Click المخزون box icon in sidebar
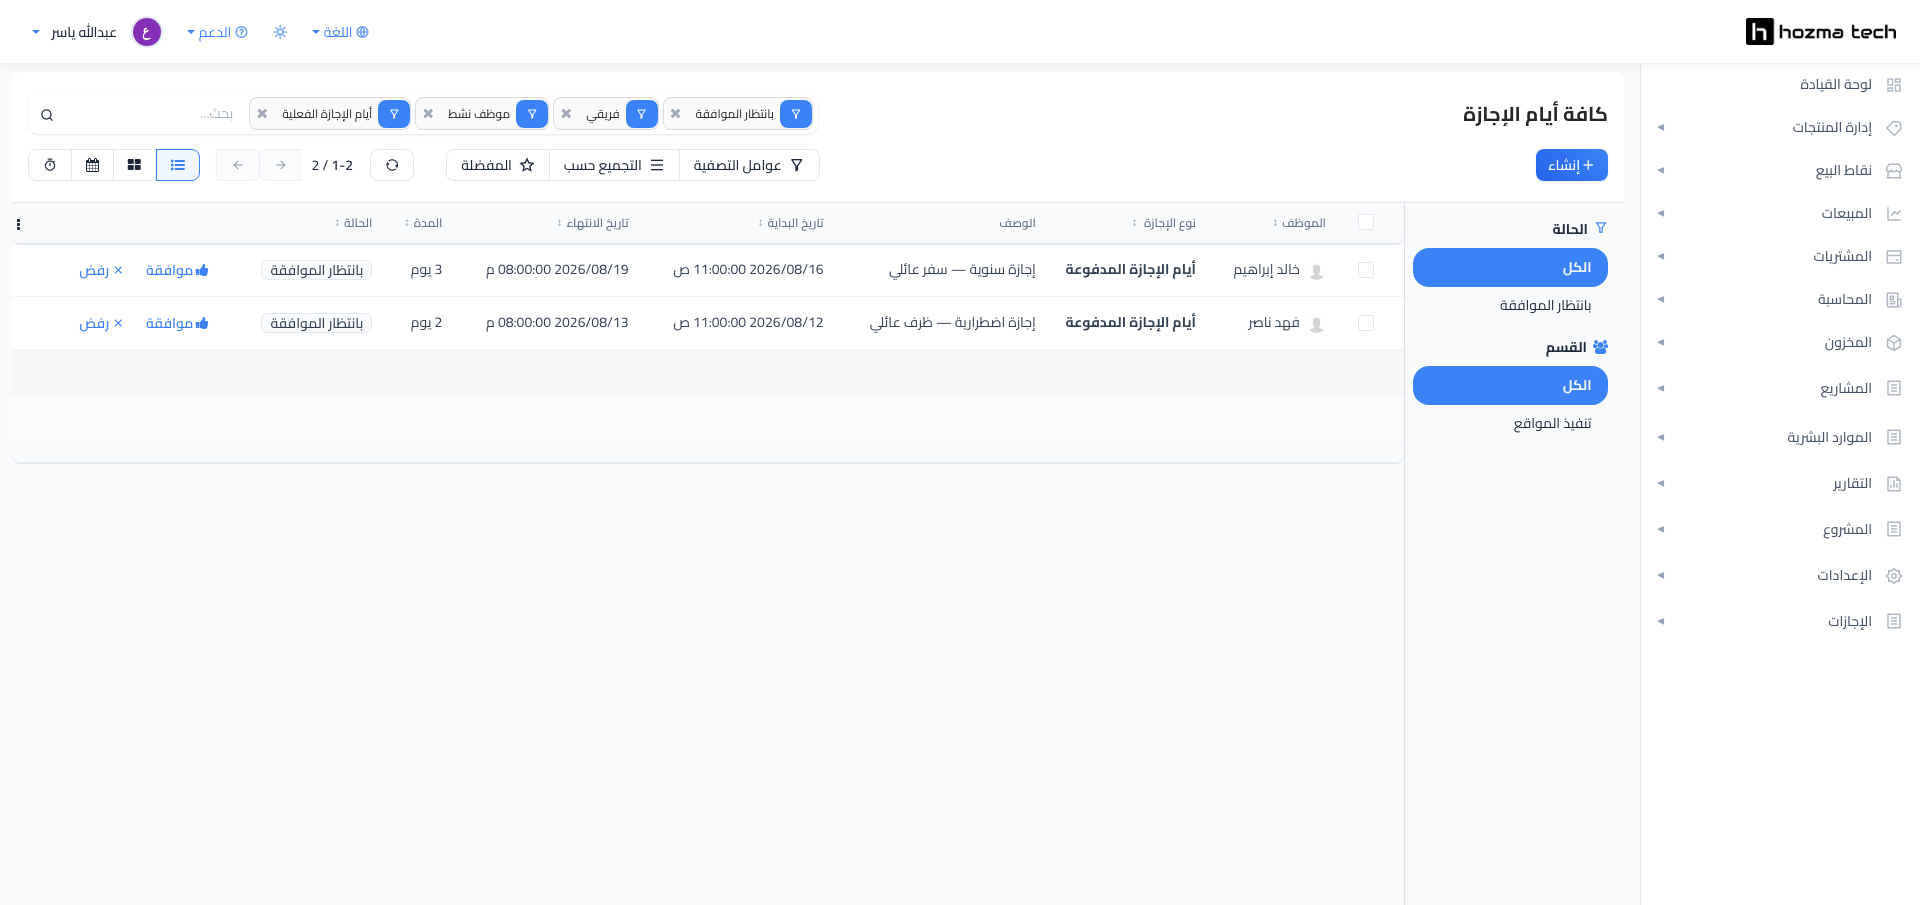 (x=1893, y=343)
